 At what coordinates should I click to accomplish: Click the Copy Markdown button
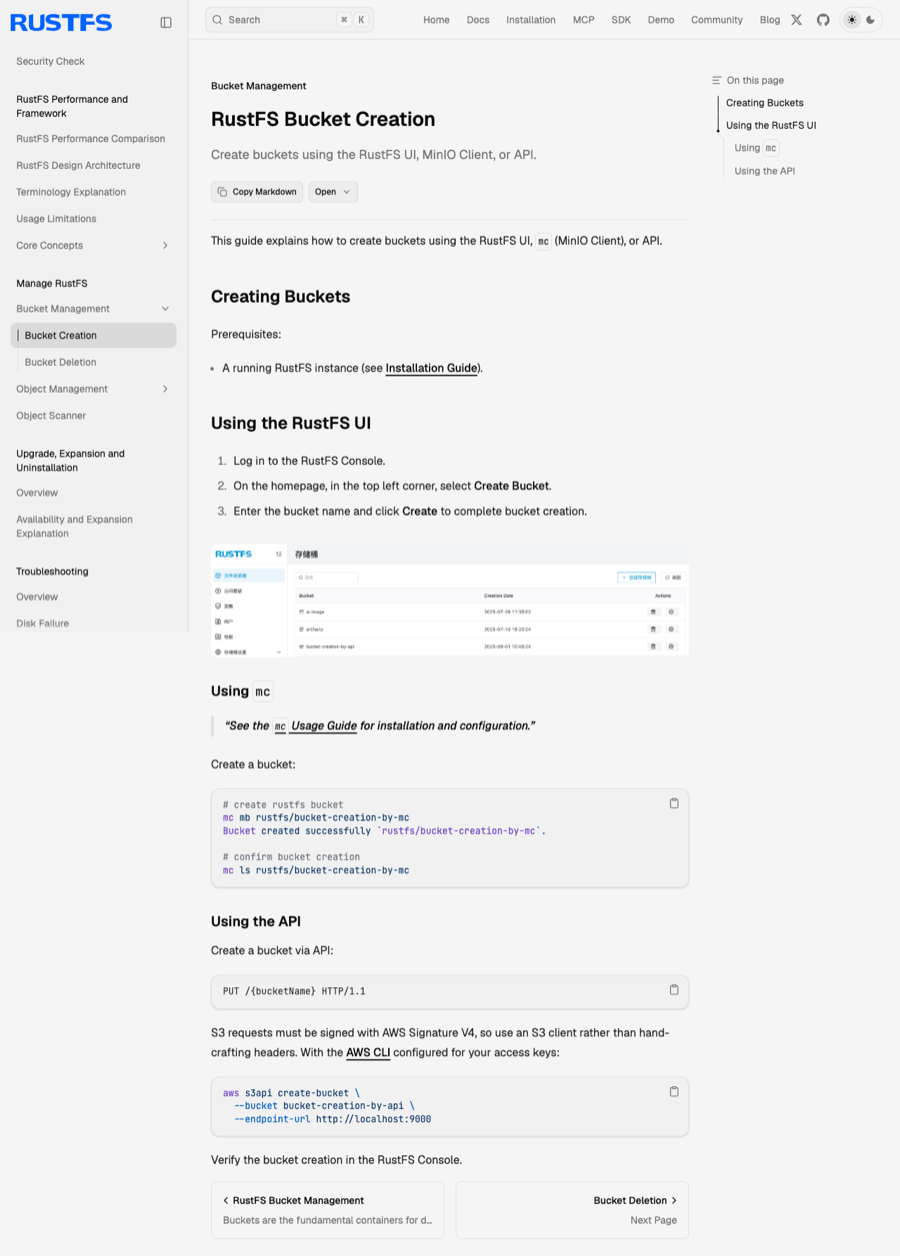click(257, 192)
